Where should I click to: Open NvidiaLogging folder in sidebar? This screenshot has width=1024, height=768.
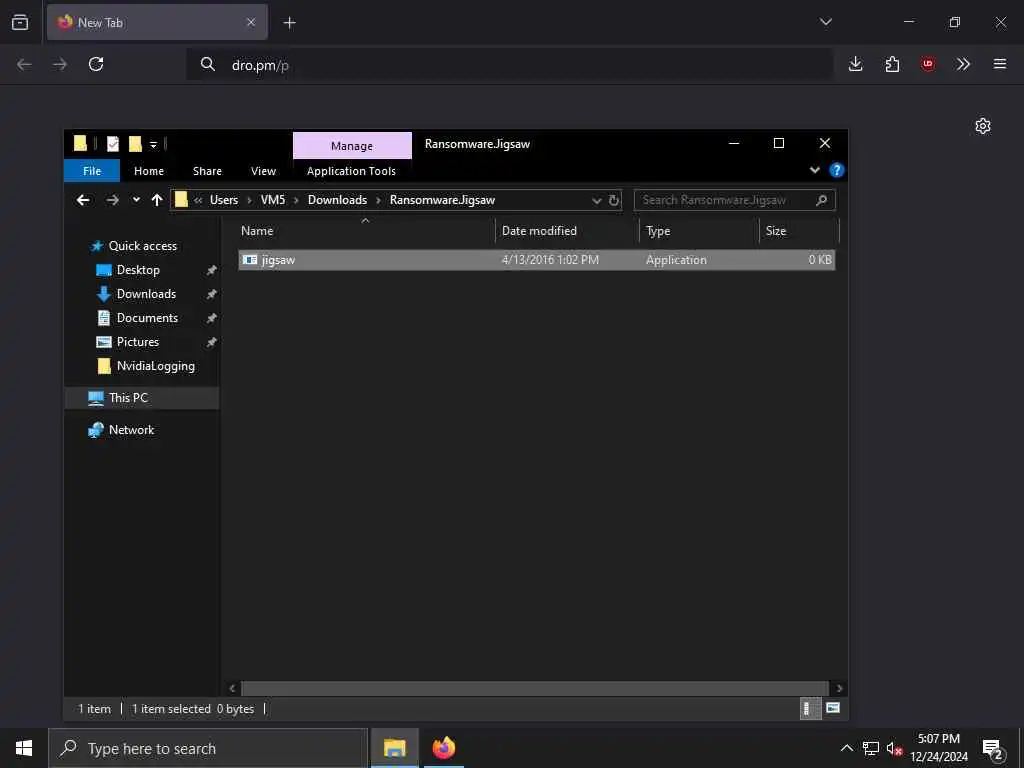[155, 366]
